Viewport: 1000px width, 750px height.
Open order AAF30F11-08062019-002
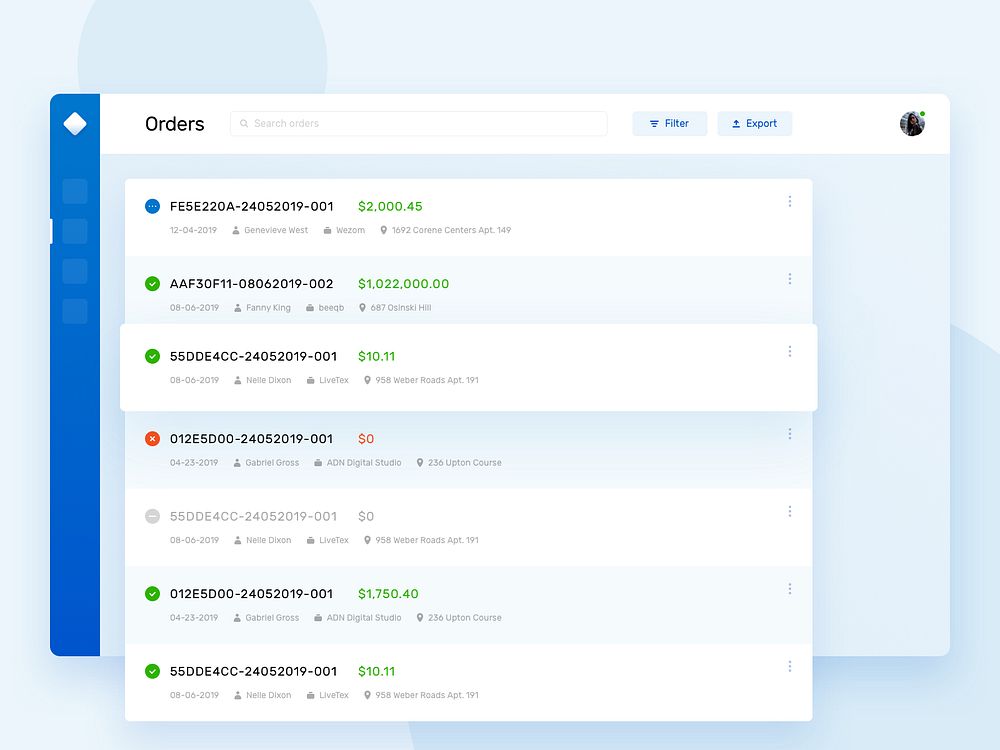(251, 283)
